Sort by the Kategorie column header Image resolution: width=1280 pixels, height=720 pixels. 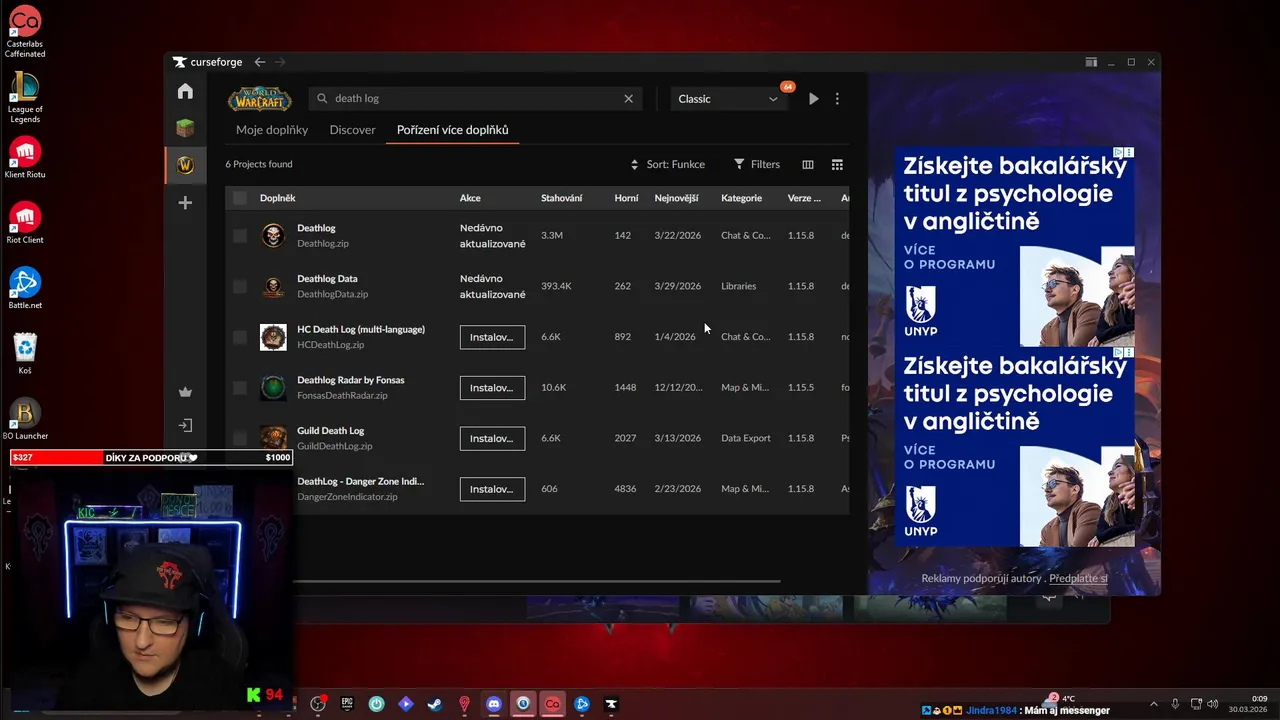pyautogui.click(x=742, y=198)
